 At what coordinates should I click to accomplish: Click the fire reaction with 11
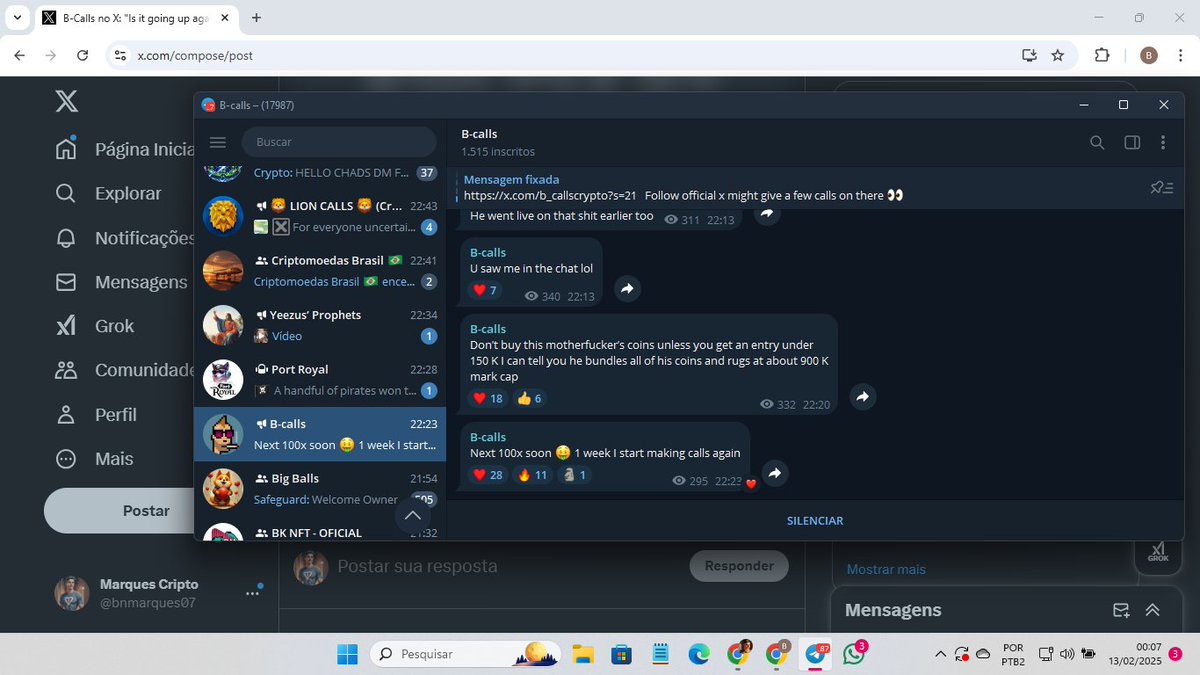[x=533, y=475]
